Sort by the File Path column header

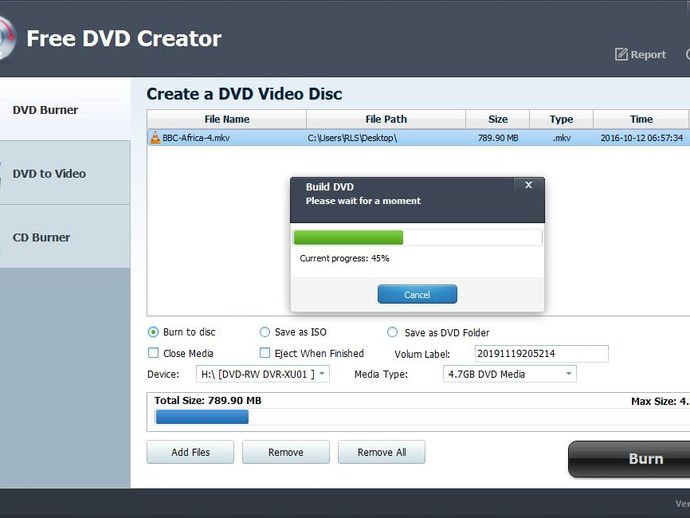pyautogui.click(x=386, y=119)
